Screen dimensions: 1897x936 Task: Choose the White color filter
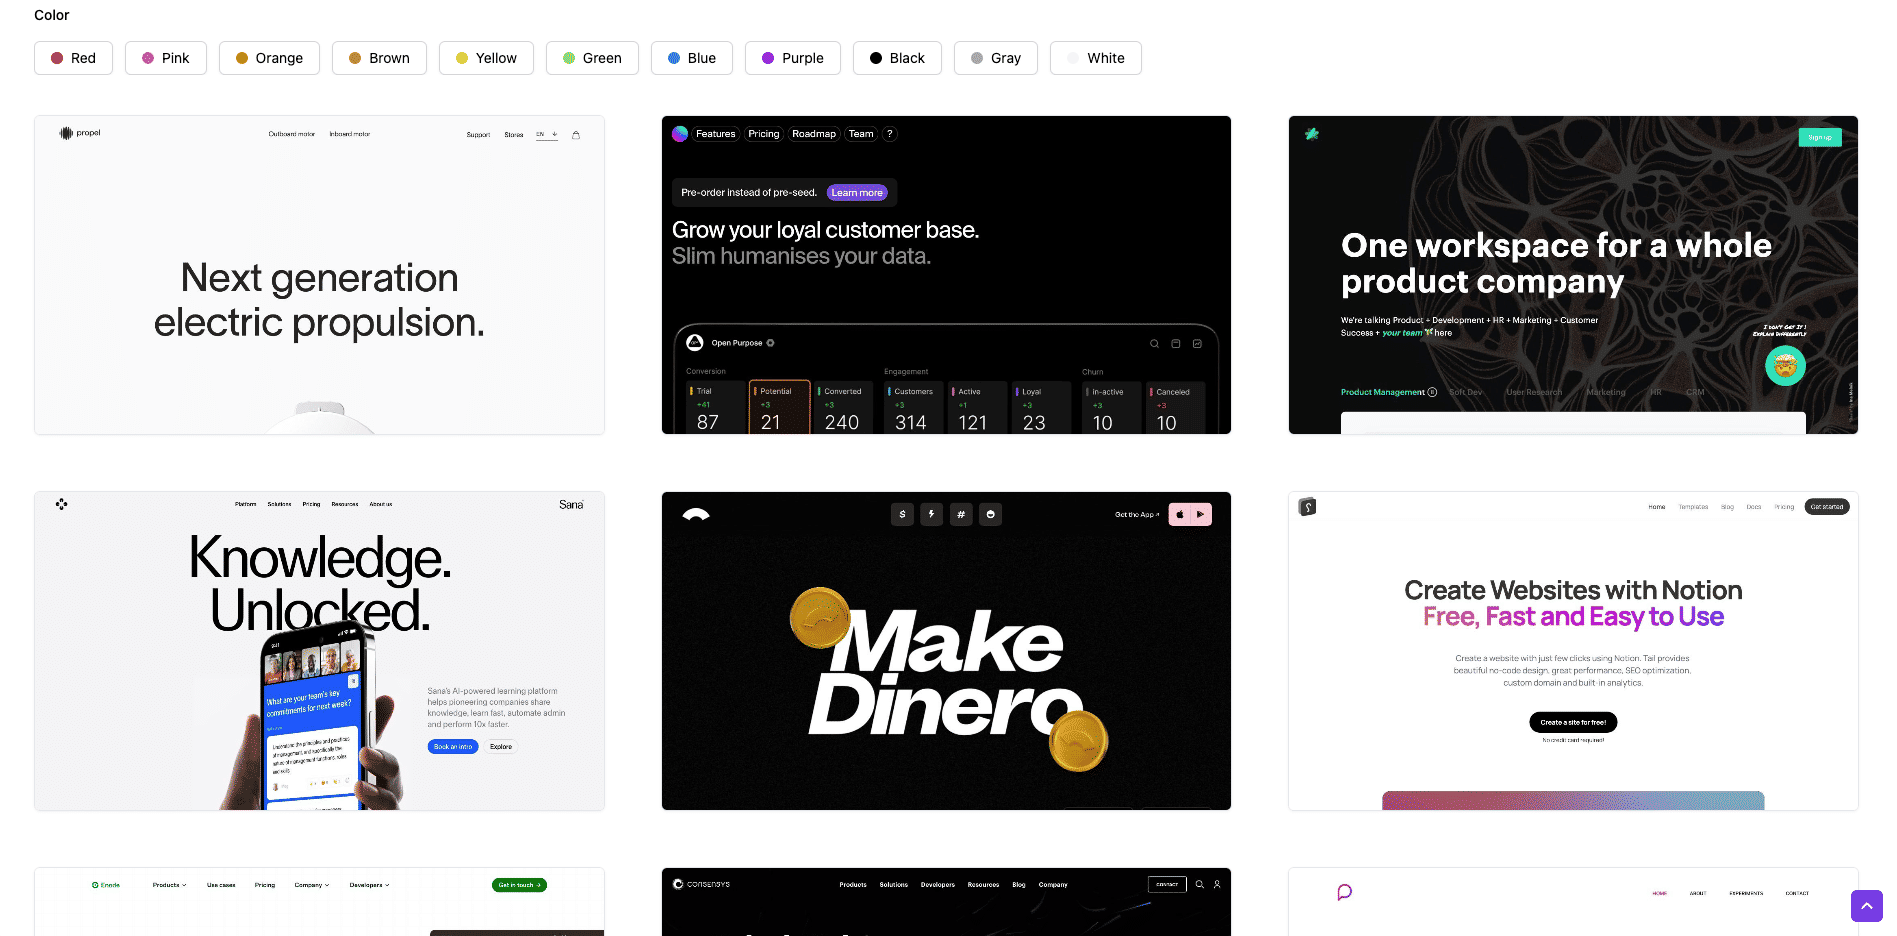(x=1095, y=58)
